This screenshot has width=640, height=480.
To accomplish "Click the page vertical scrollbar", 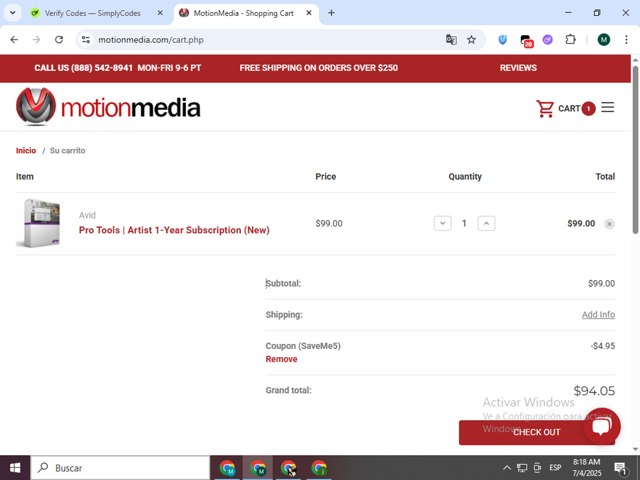I will [x=635, y=150].
